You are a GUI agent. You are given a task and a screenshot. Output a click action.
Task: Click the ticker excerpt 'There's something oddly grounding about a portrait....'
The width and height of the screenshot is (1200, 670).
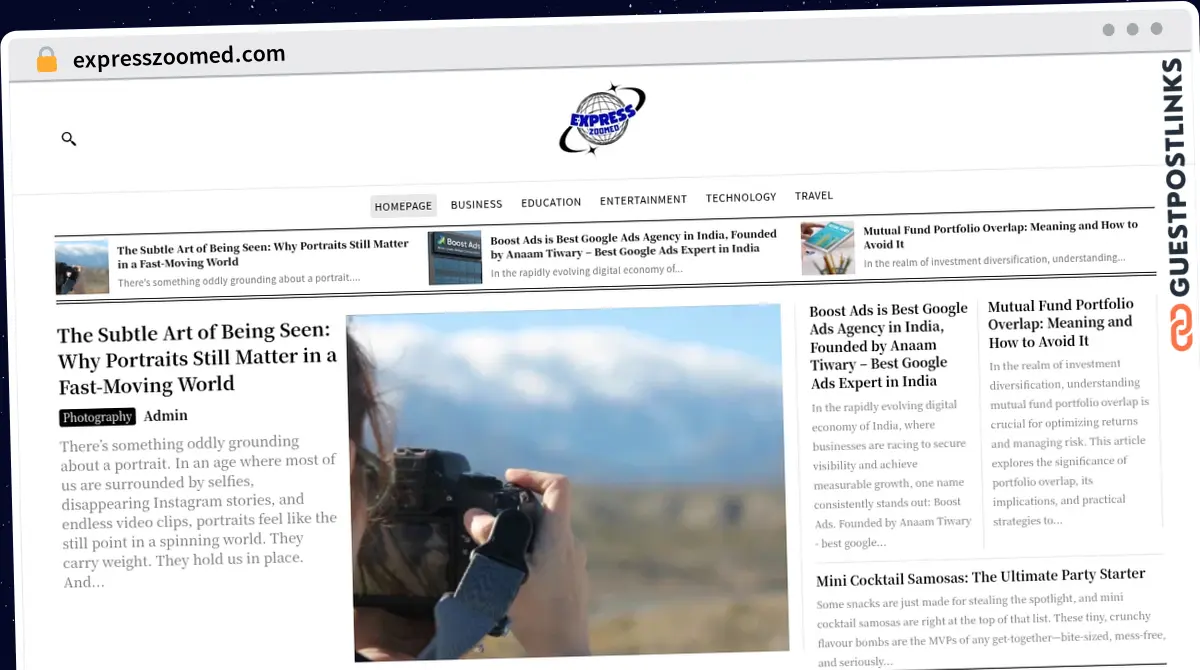(x=238, y=280)
